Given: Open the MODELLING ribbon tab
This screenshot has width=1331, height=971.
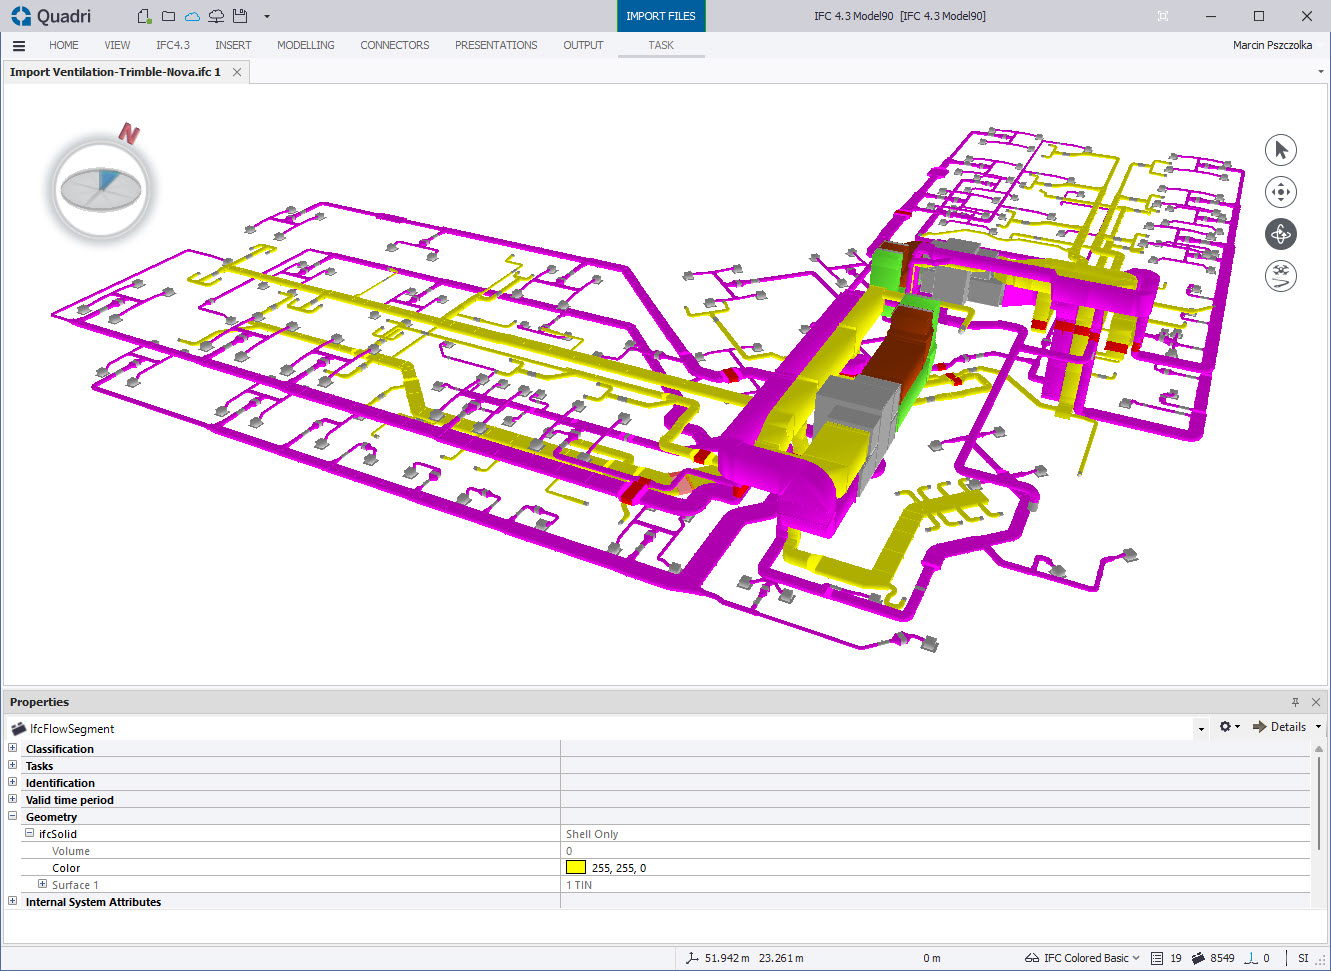Looking at the screenshot, I should pos(306,45).
